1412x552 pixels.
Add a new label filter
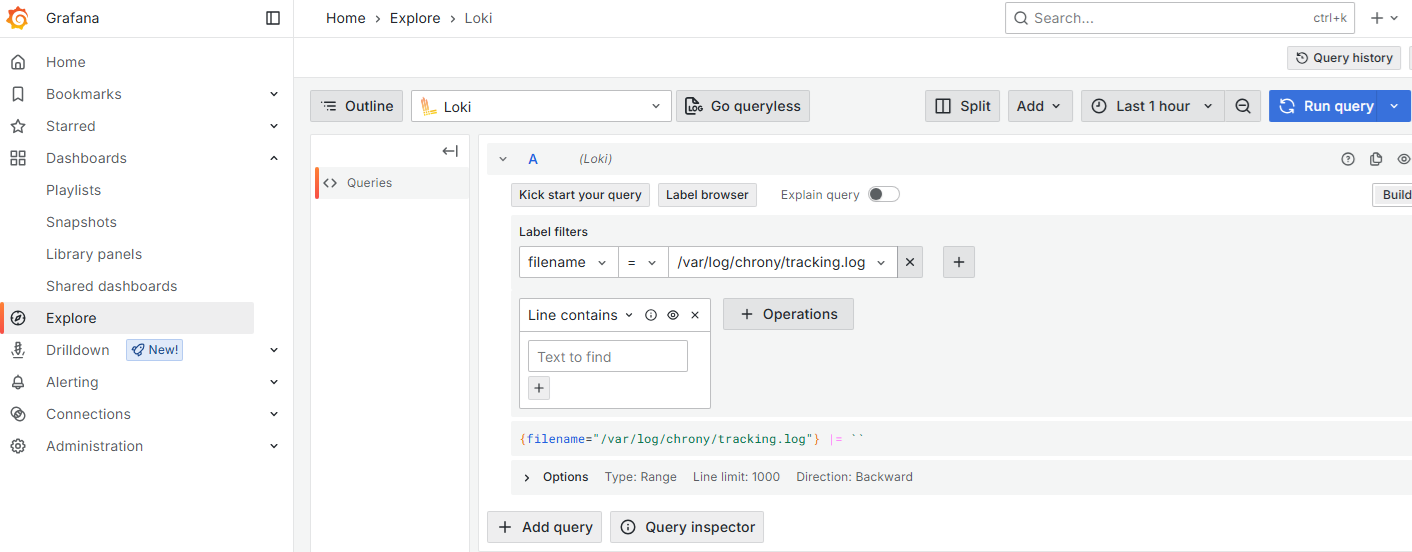tap(958, 262)
